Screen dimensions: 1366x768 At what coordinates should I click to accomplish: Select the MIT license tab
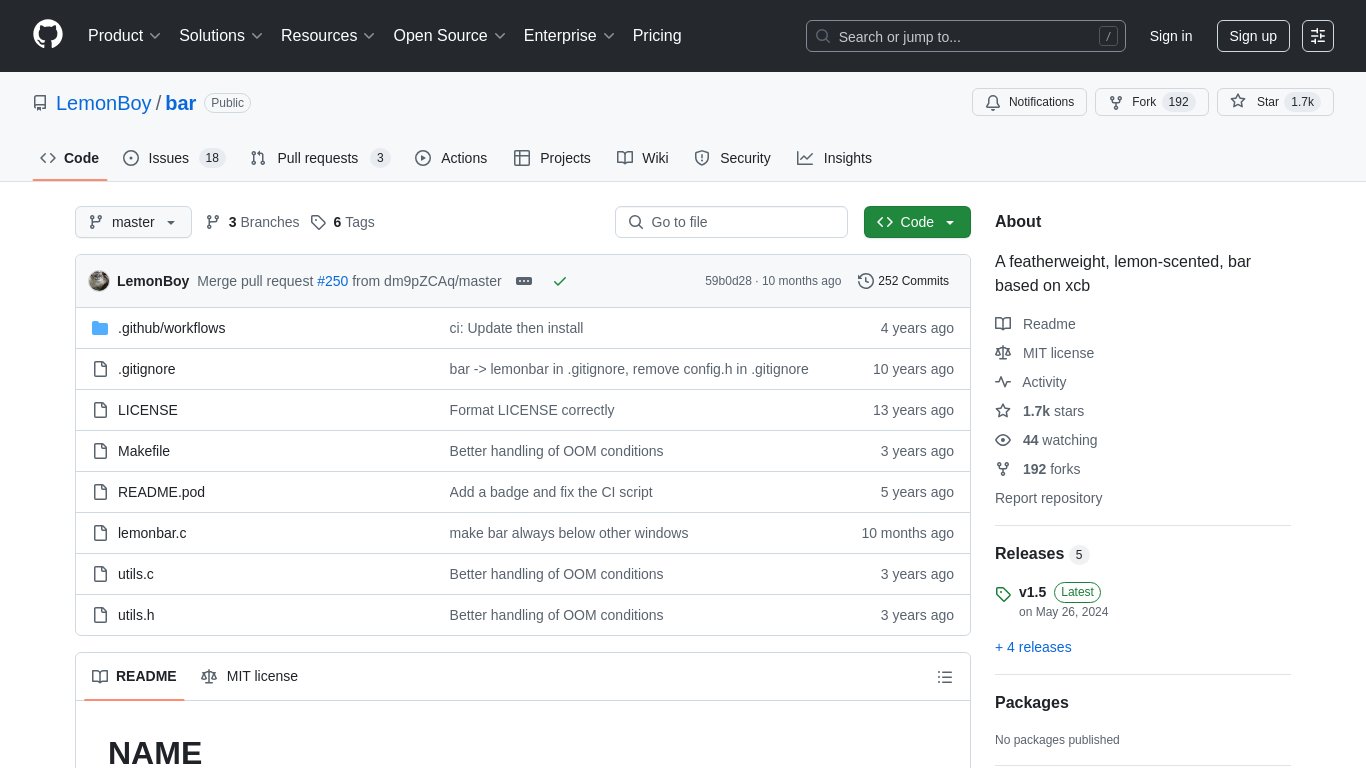[x=250, y=676]
